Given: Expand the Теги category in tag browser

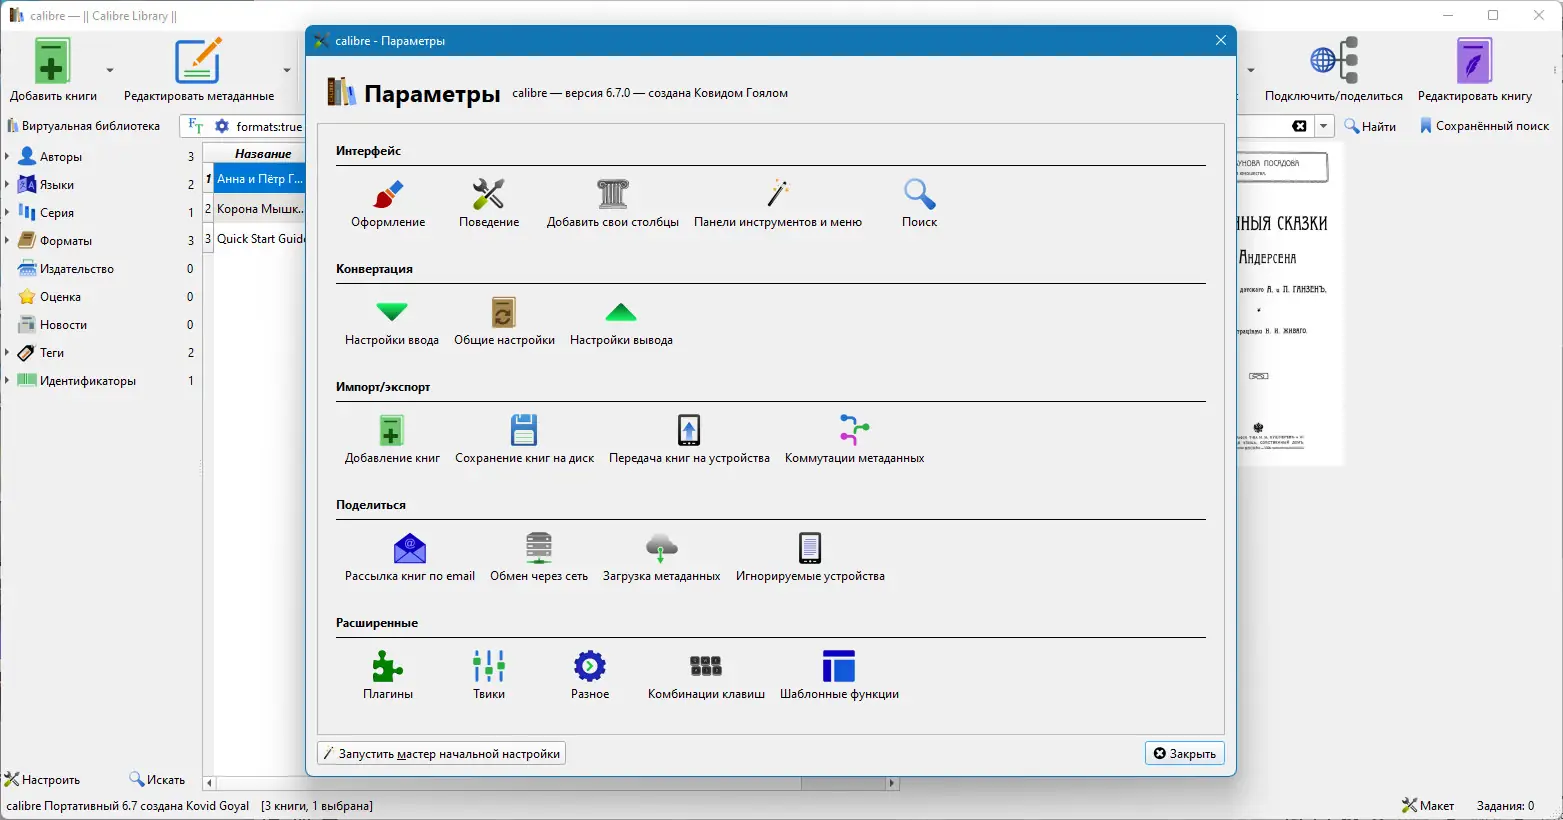Looking at the screenshot, I should point(7,353).
